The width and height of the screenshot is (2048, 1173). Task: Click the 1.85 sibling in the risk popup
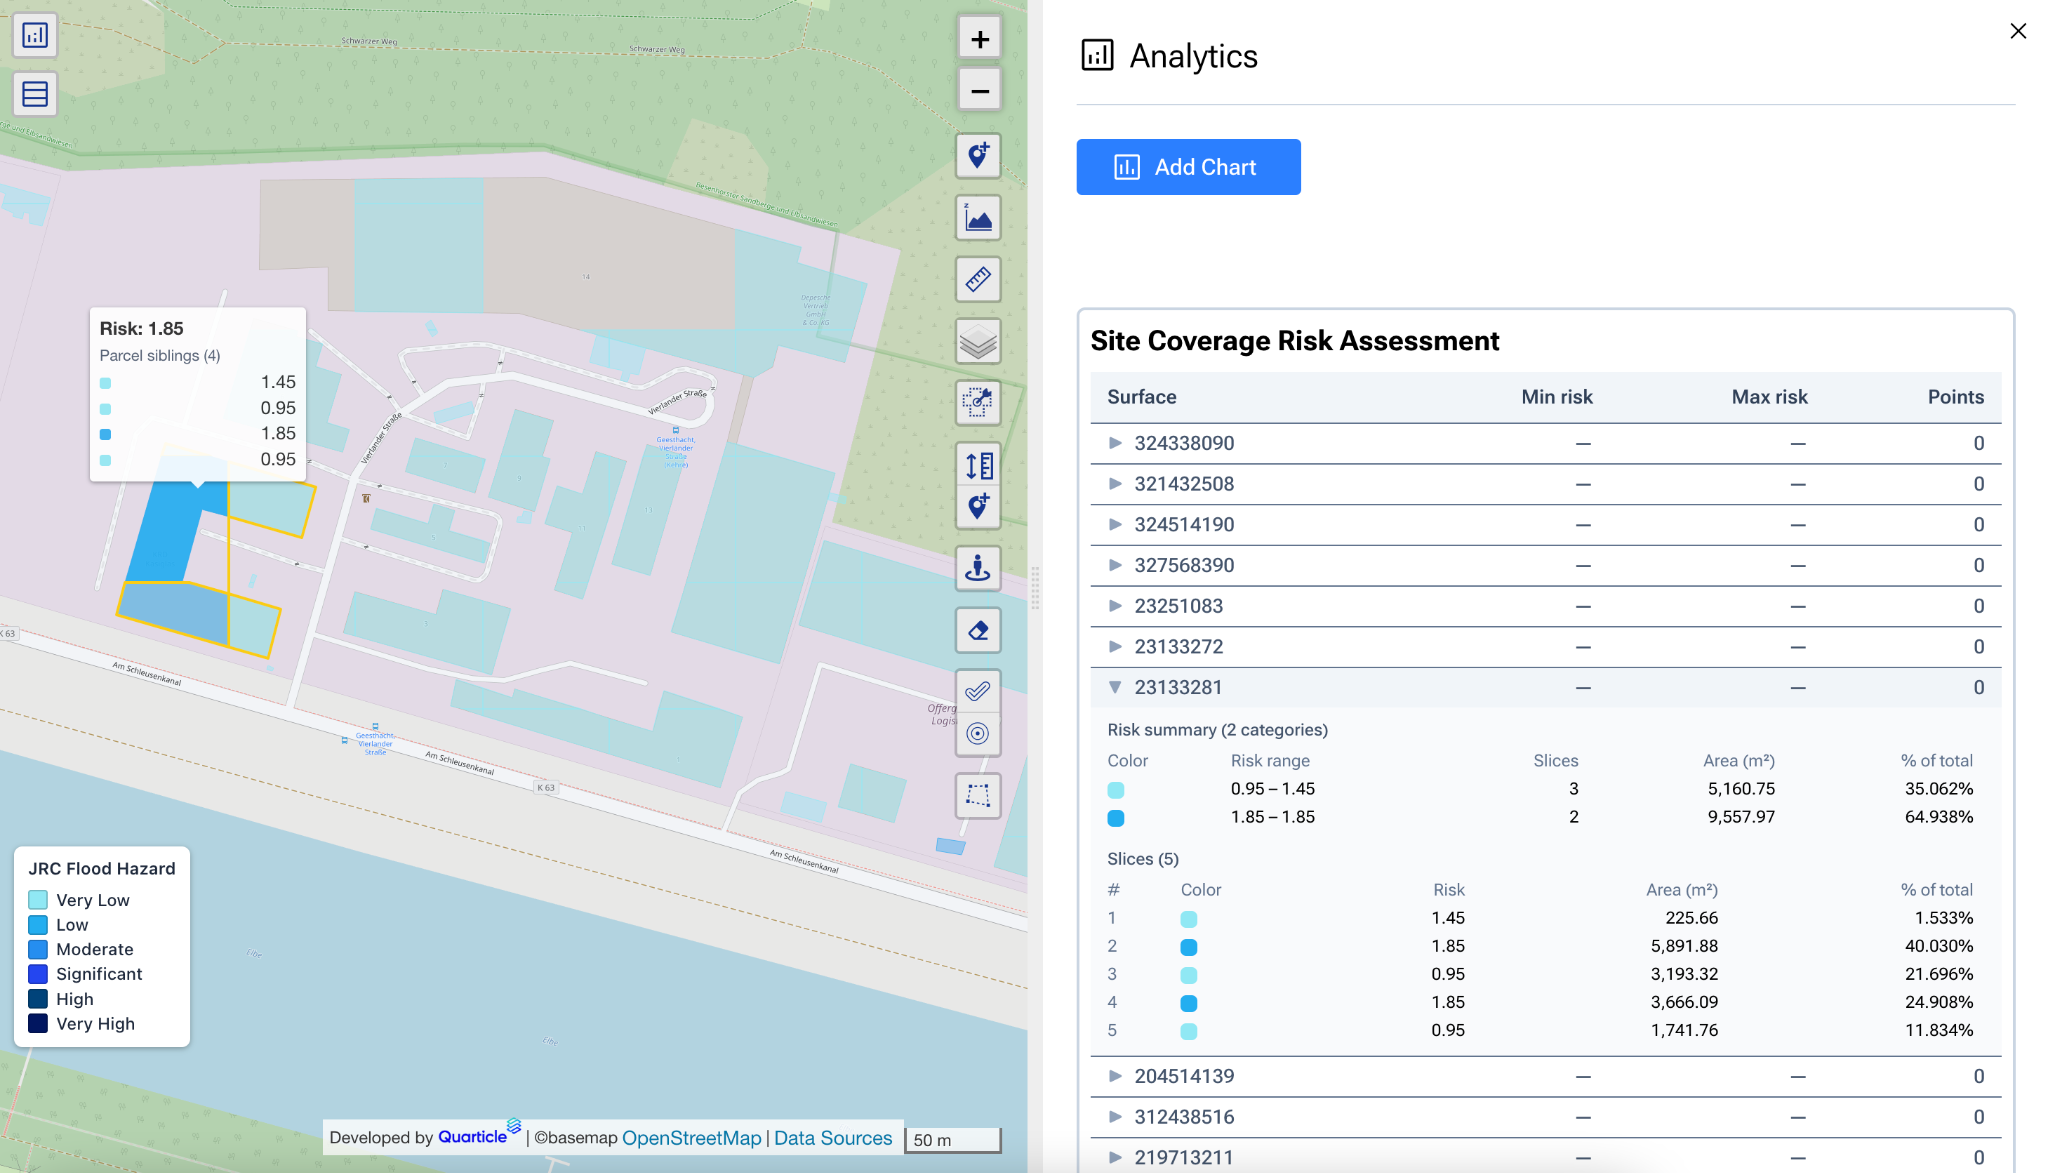198,434
